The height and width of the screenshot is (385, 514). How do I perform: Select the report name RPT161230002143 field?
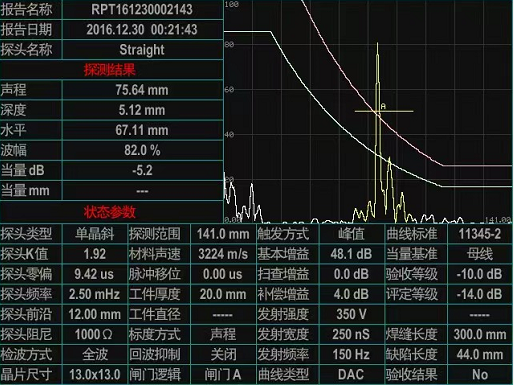click(x=142, y=9)
